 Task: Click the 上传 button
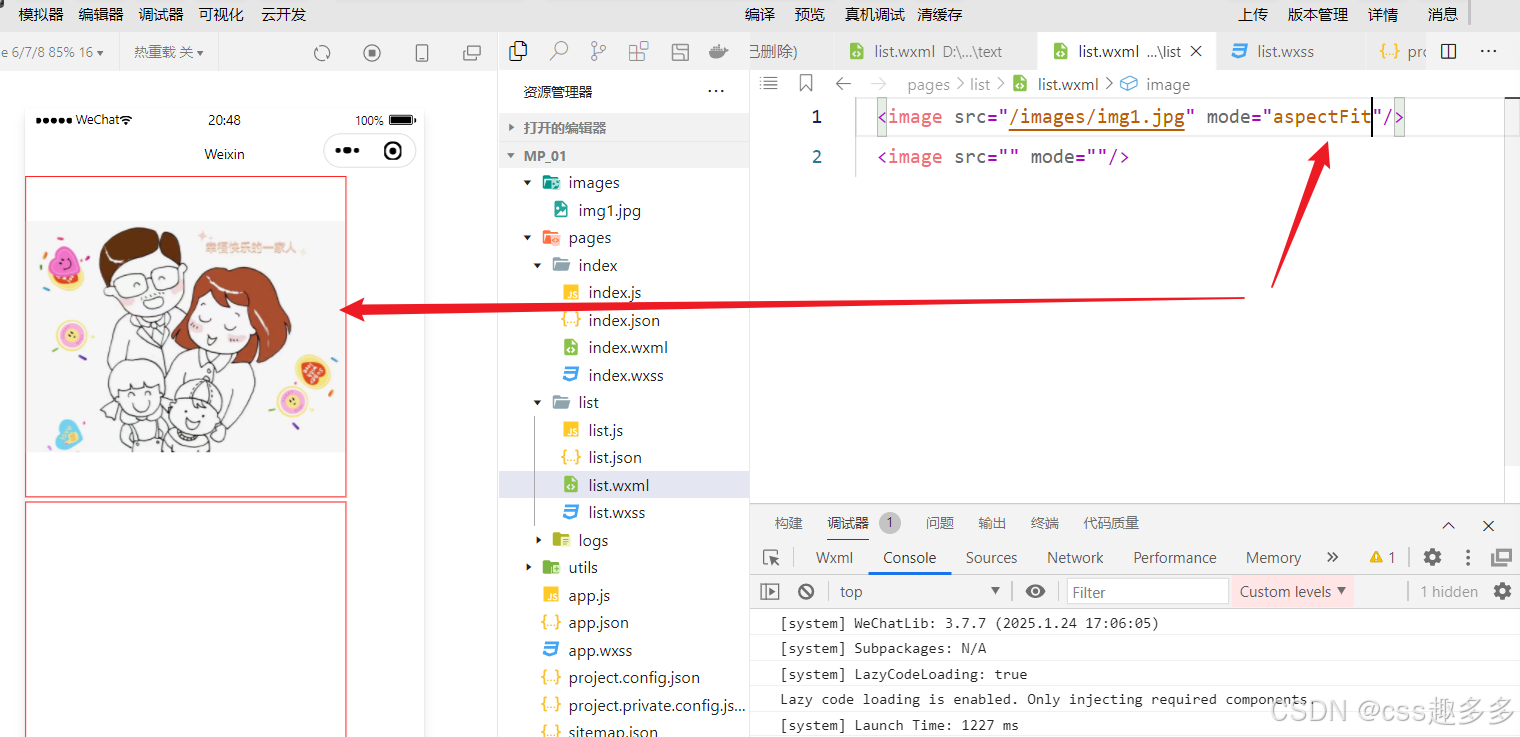click(x=1253, y=14)
